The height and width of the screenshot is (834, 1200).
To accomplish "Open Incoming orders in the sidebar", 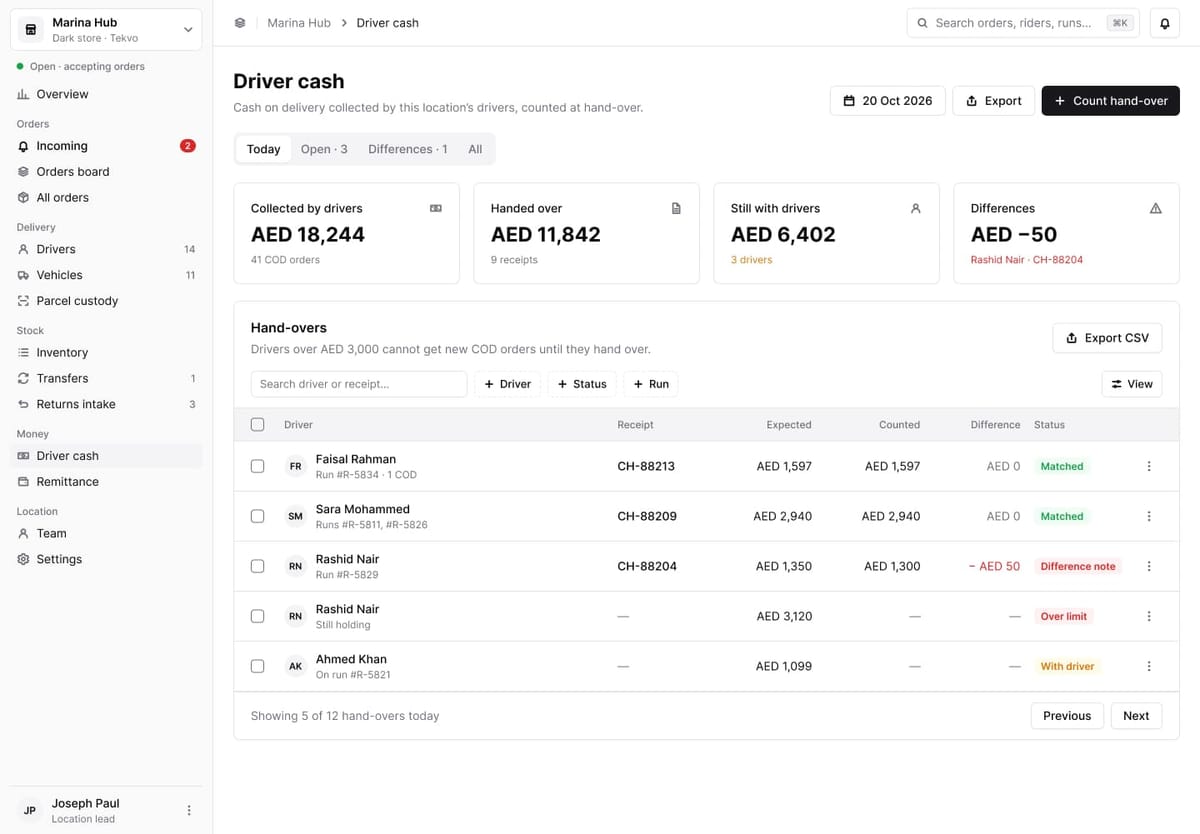I will (106, 146).
